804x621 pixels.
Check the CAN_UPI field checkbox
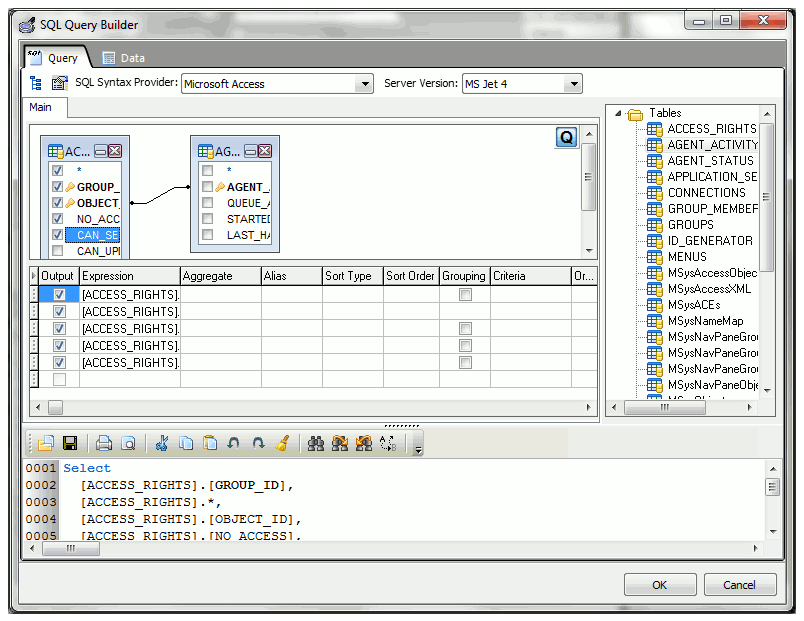pos(57,251)
